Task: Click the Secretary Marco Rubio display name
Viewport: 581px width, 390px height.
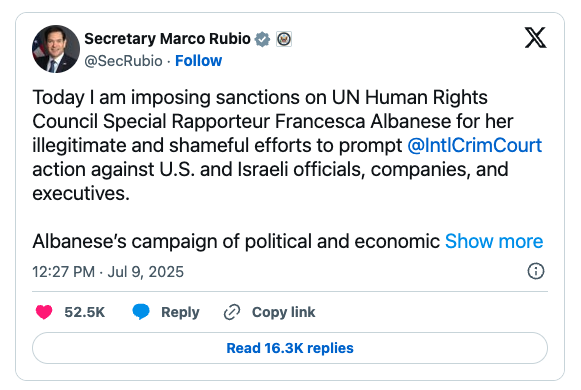Action: click(x=167, y=39)
